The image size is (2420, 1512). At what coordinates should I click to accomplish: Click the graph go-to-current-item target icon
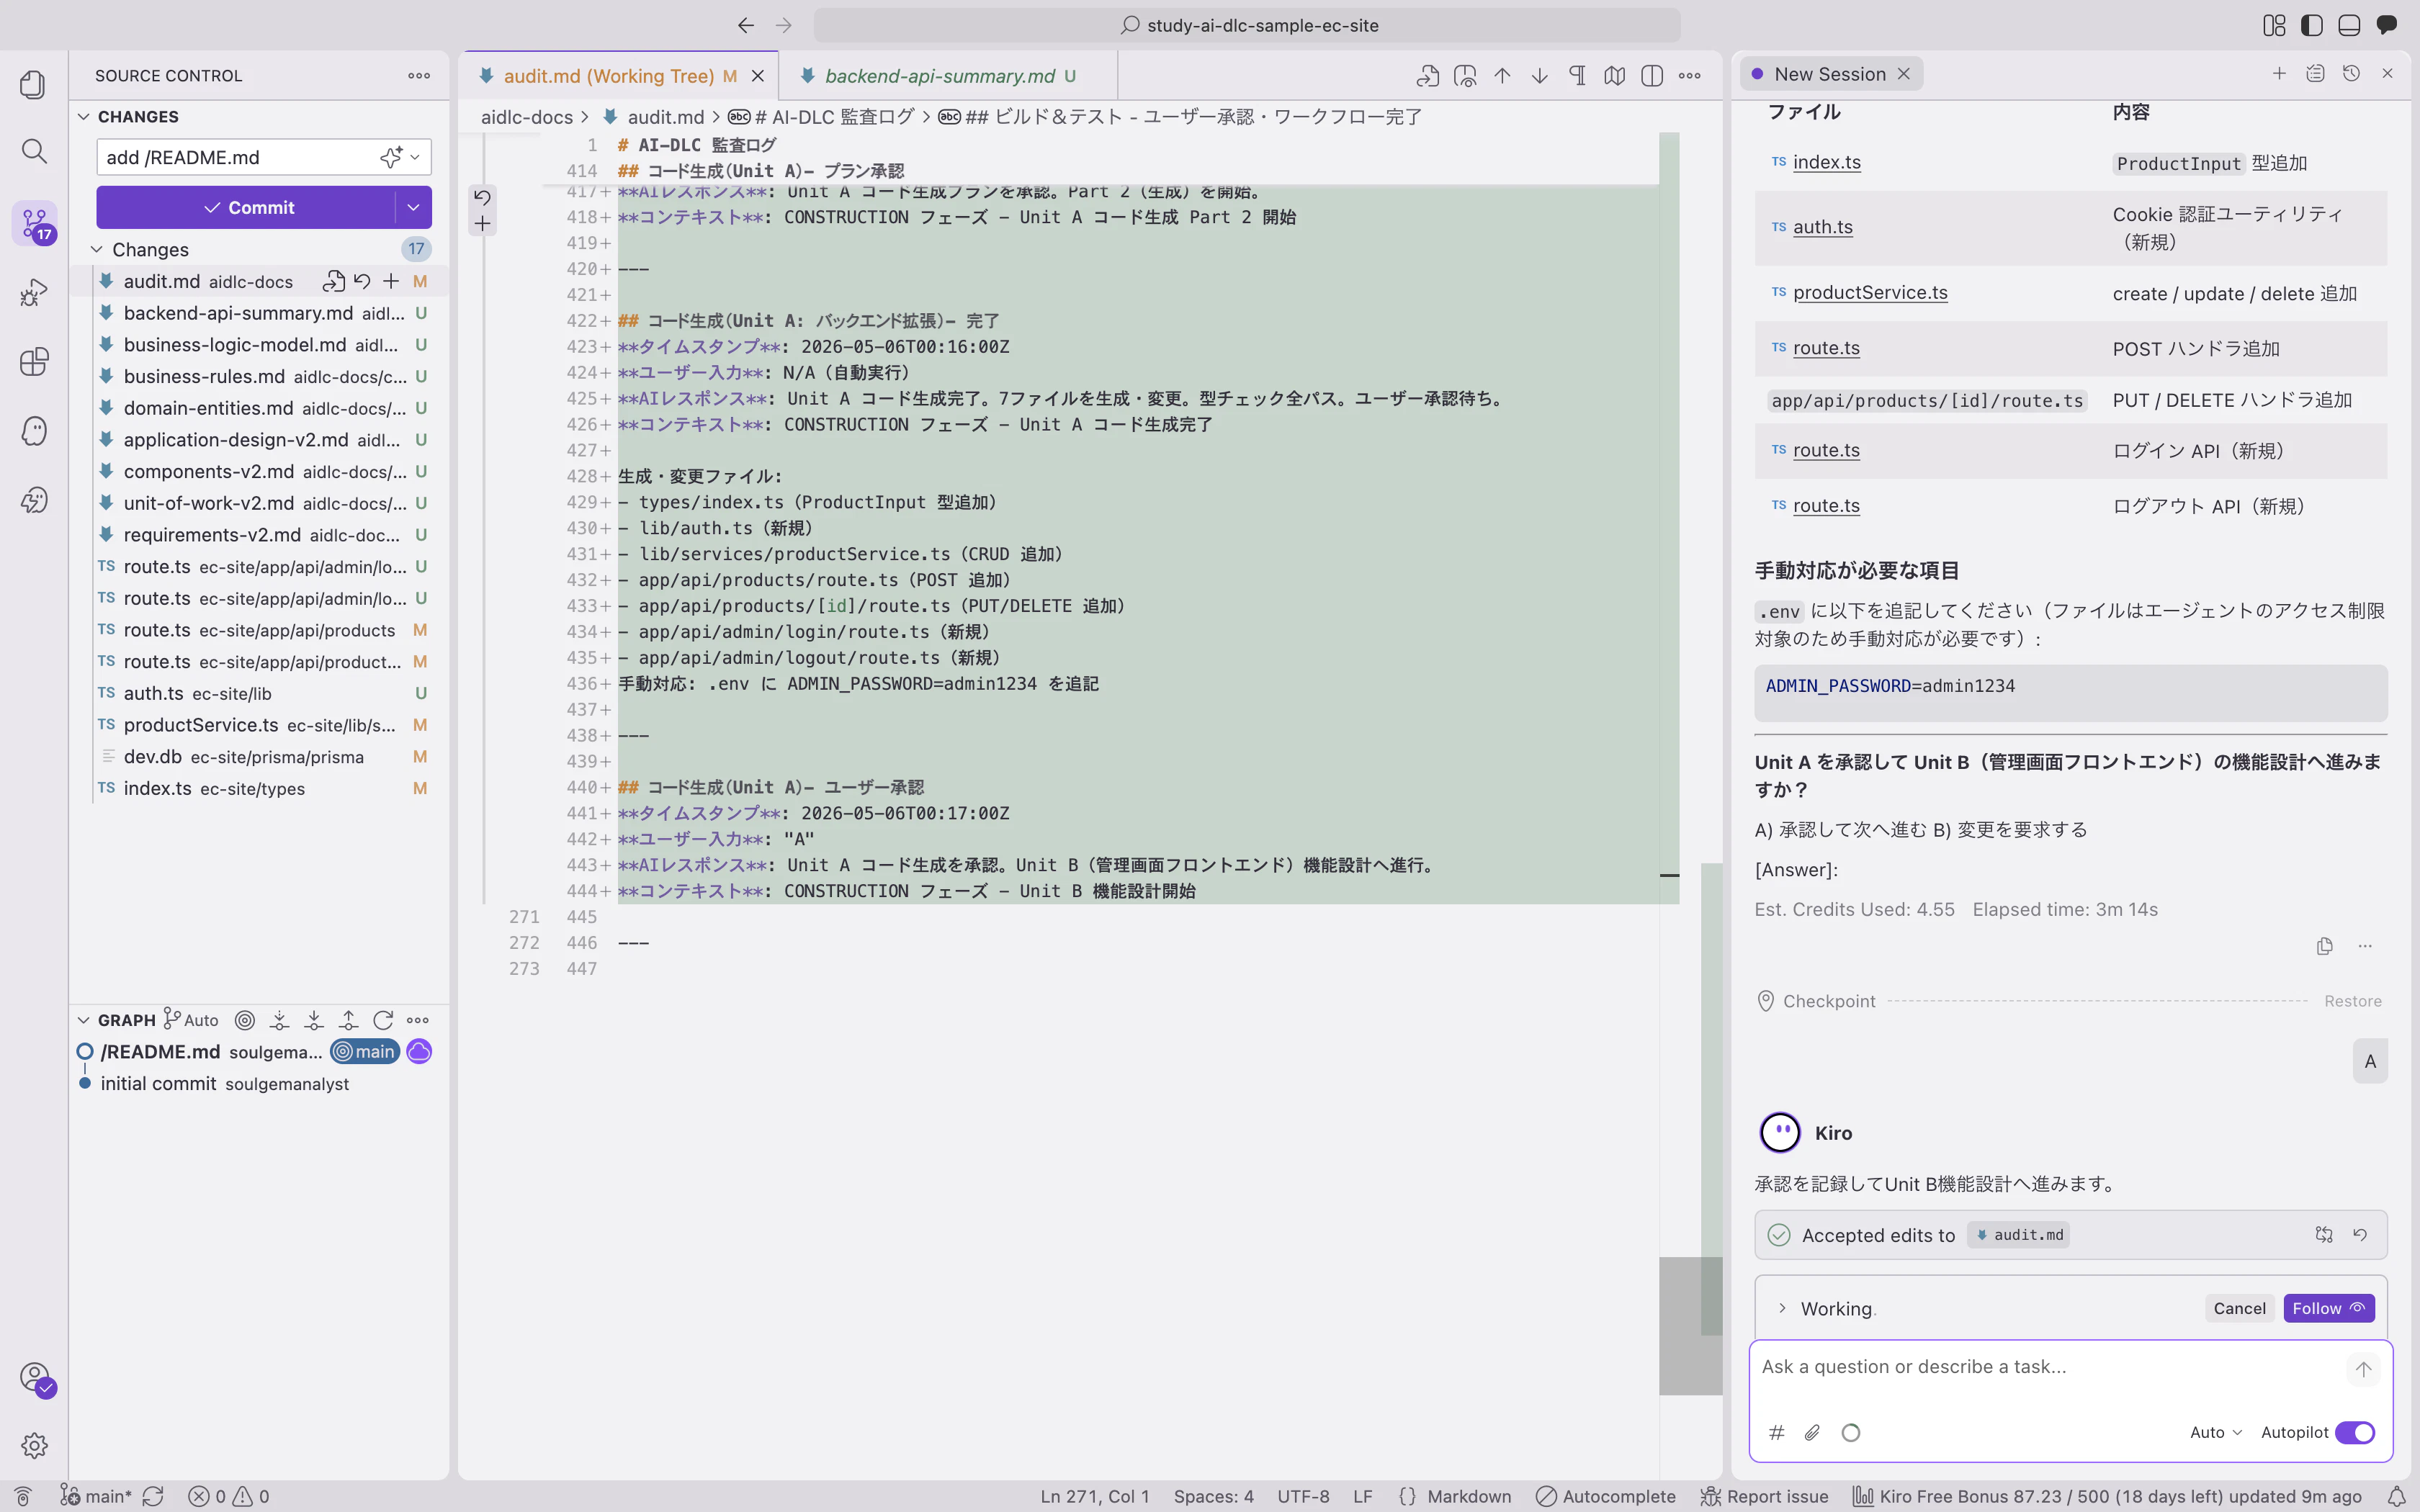point(245,1020)
